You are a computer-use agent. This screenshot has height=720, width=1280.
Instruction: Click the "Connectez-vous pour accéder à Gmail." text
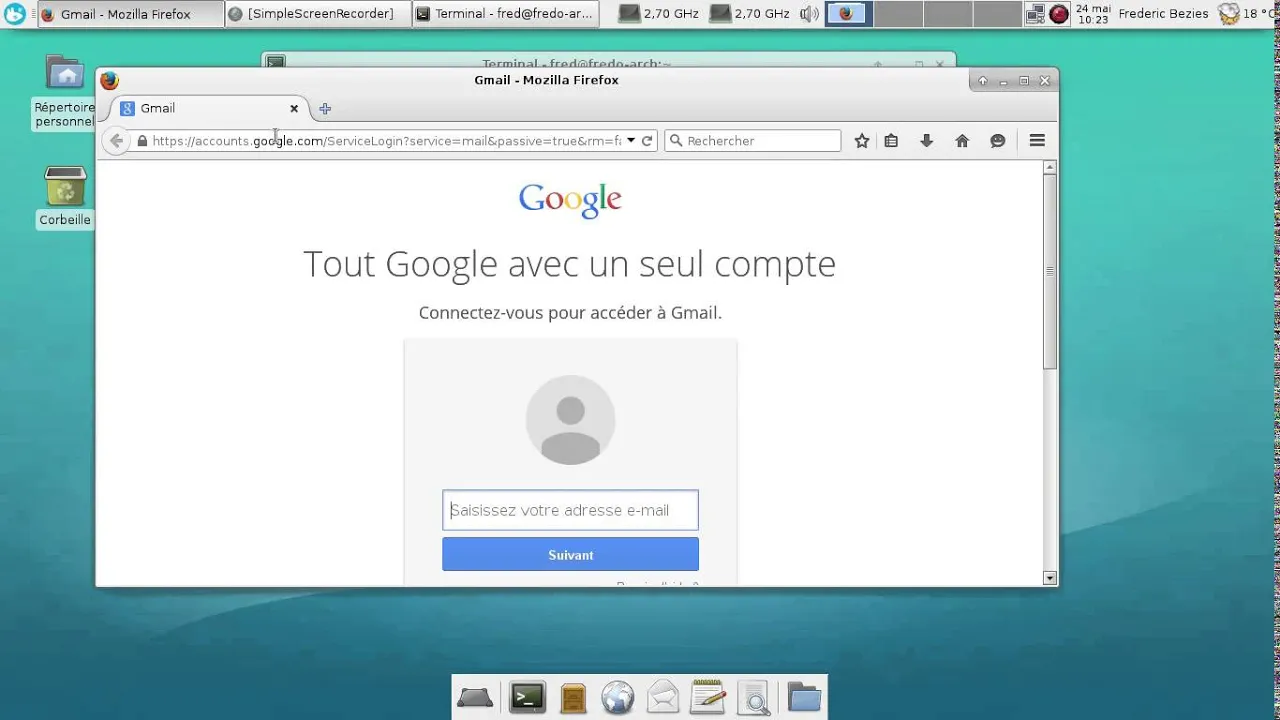pyautogui.click(x=570, y=313)
